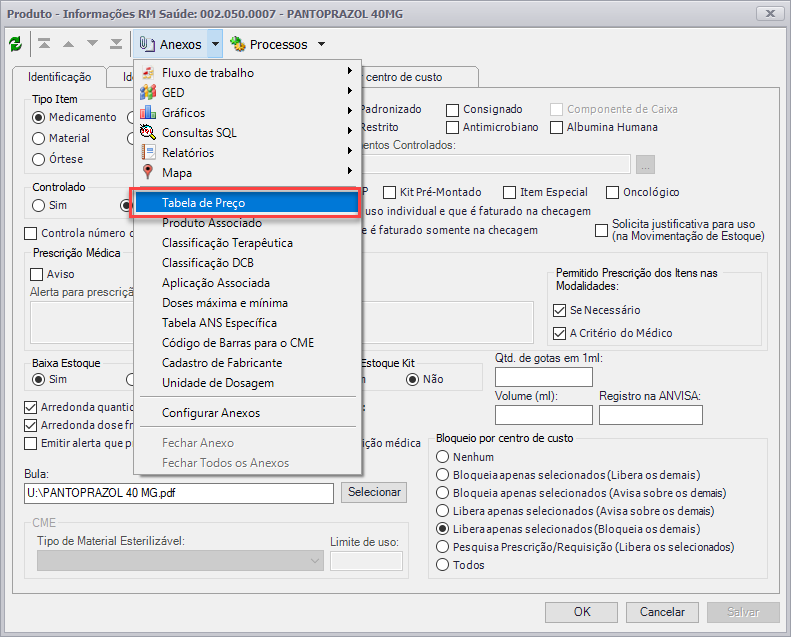Viewport: 791px width, 637px height.
Task: Check the Kit Pré-Montado checkbox
Action: click(x=389, y=192)
